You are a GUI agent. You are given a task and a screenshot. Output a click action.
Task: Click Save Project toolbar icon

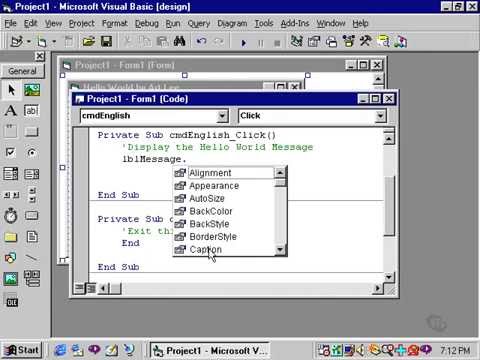[x=106, y=42]
